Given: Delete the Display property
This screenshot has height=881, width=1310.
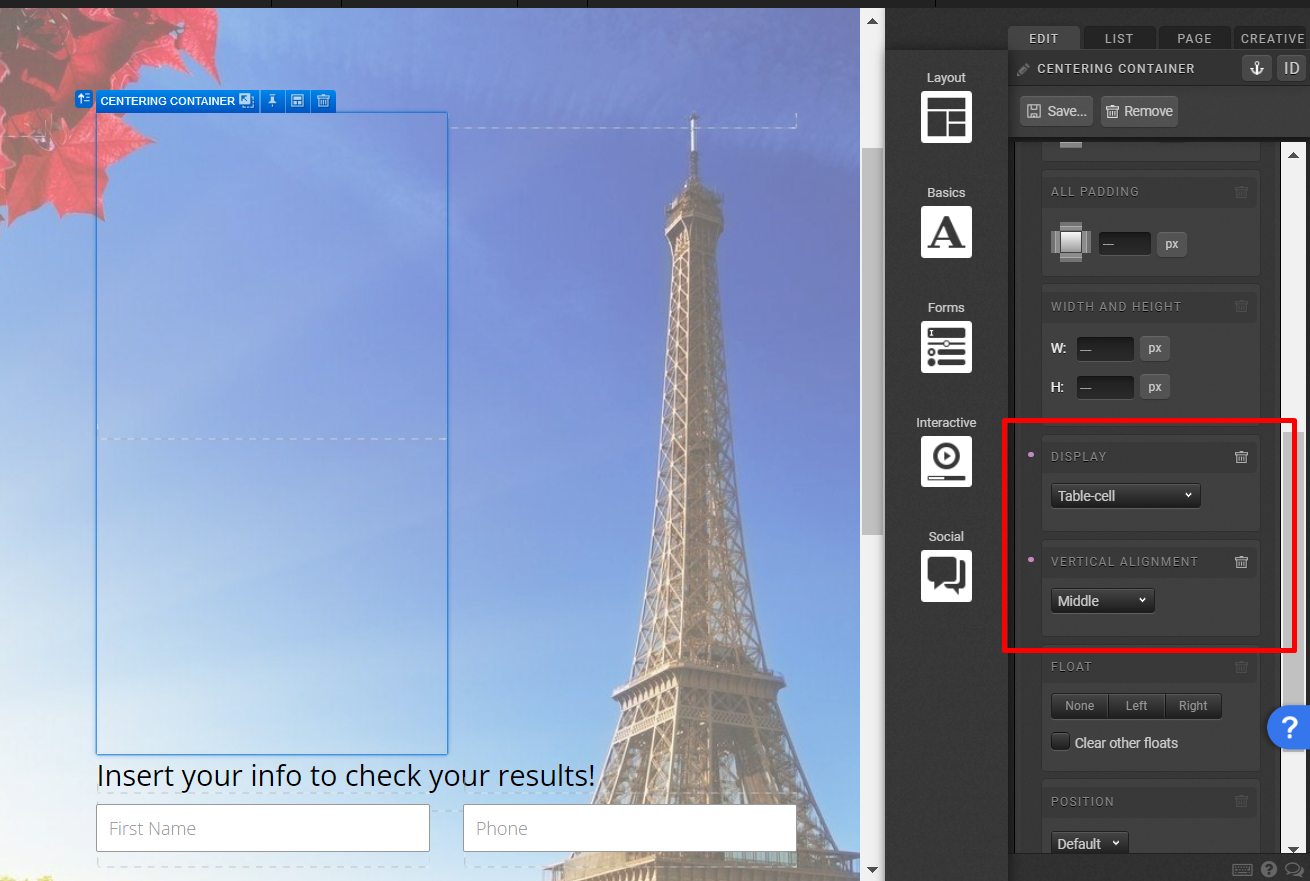Looking at the screenshot, I should pos(1241,457).
